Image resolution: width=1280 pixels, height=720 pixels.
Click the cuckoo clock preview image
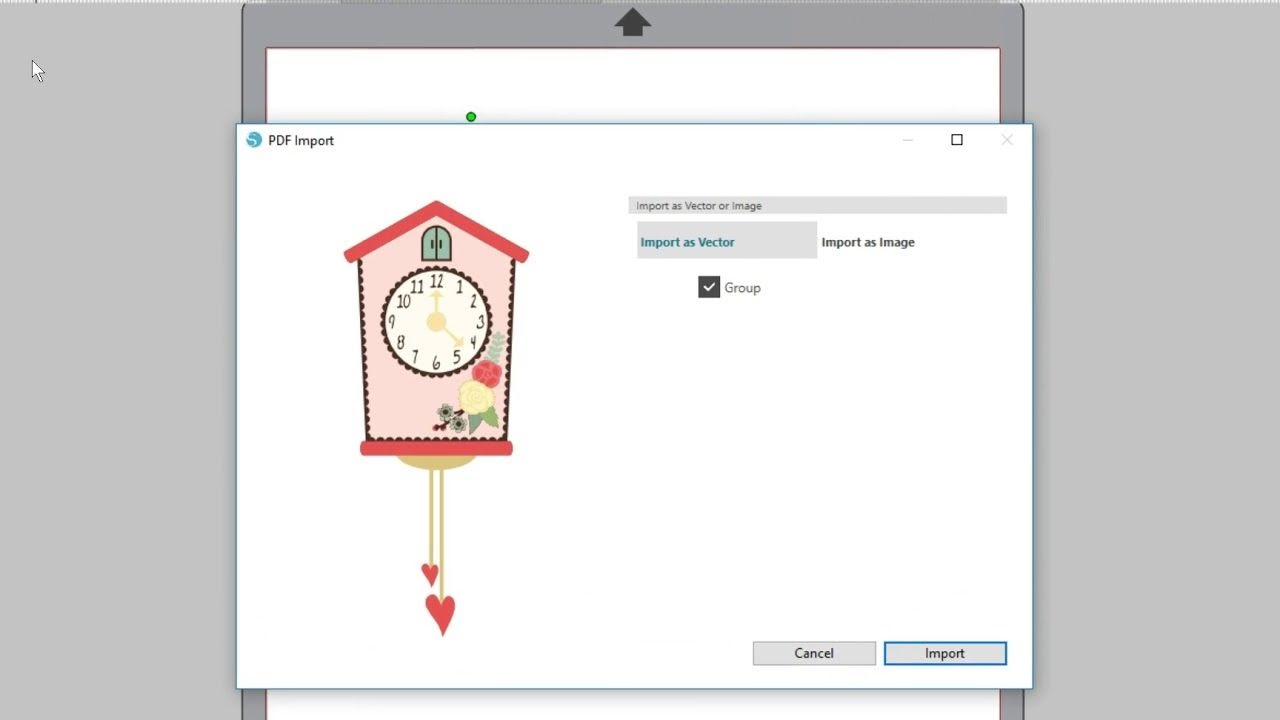pos(436,418)
